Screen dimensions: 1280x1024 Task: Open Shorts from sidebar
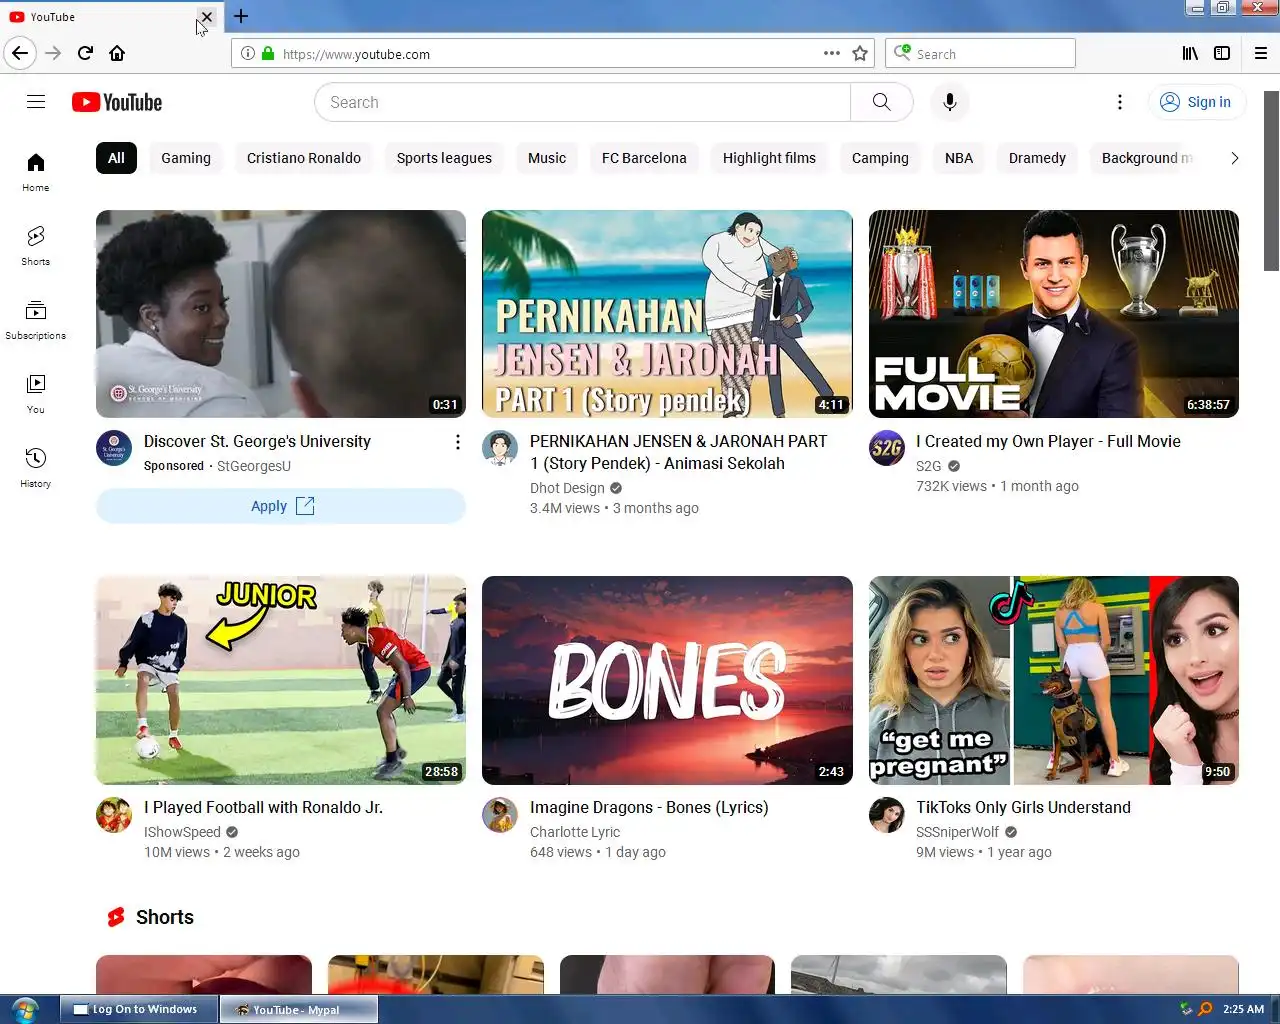pyautogui.click(x=36, y=246)
